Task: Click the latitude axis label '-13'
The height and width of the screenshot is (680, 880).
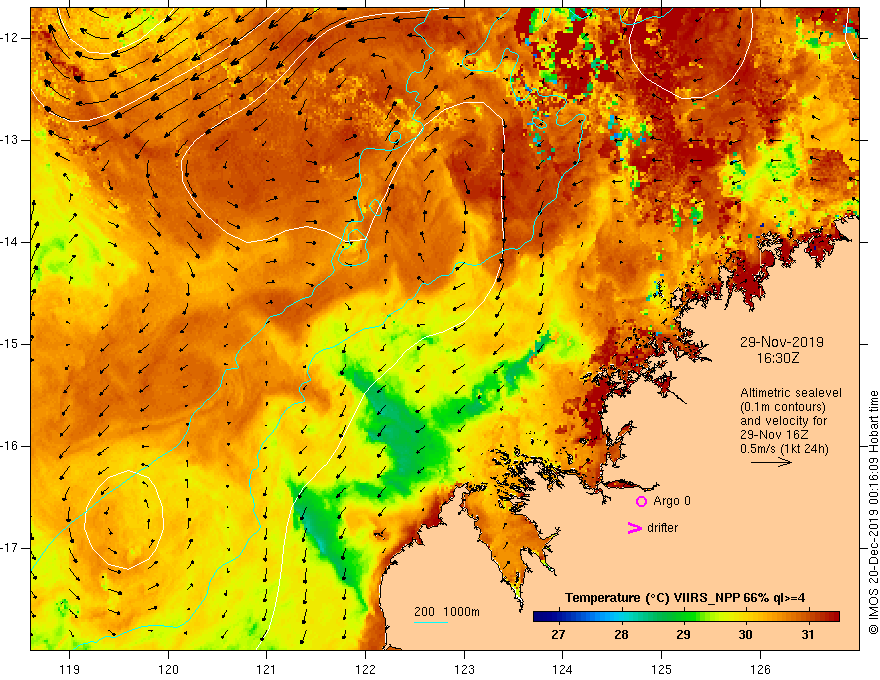Action: pos(10,140)
